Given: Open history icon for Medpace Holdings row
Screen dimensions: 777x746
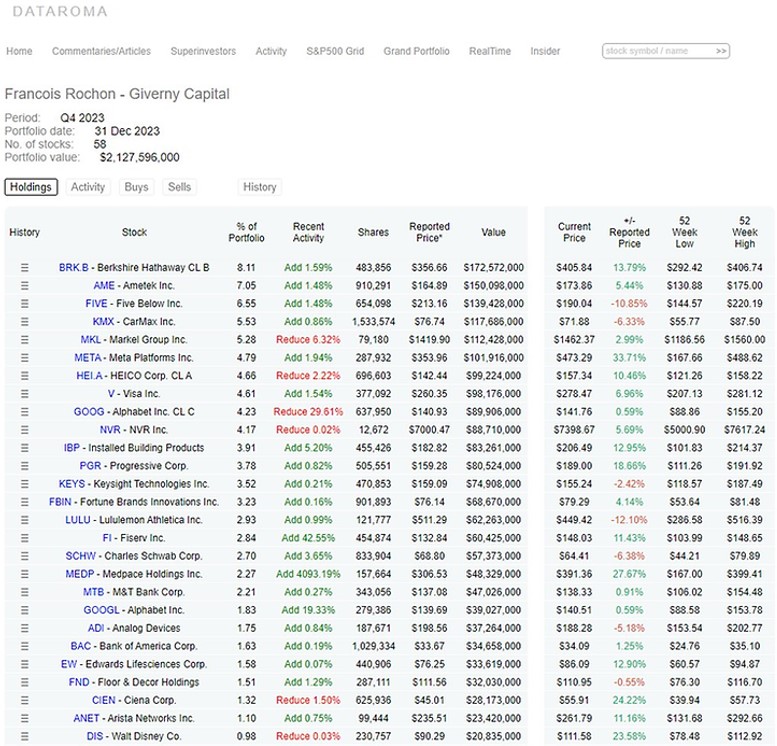Looking at the screenshot, I should pyautogui.click(x=24, y=574).
